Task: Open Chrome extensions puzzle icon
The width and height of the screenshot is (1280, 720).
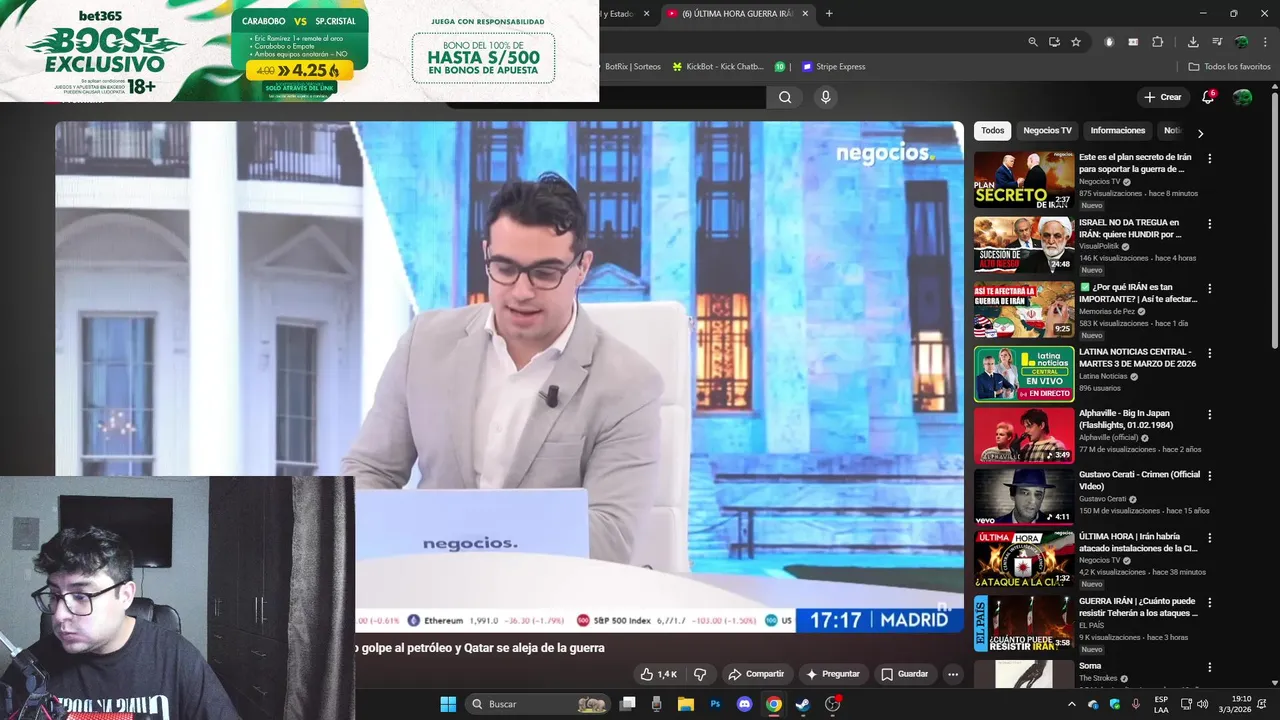Action: [x=1158, y=42]
